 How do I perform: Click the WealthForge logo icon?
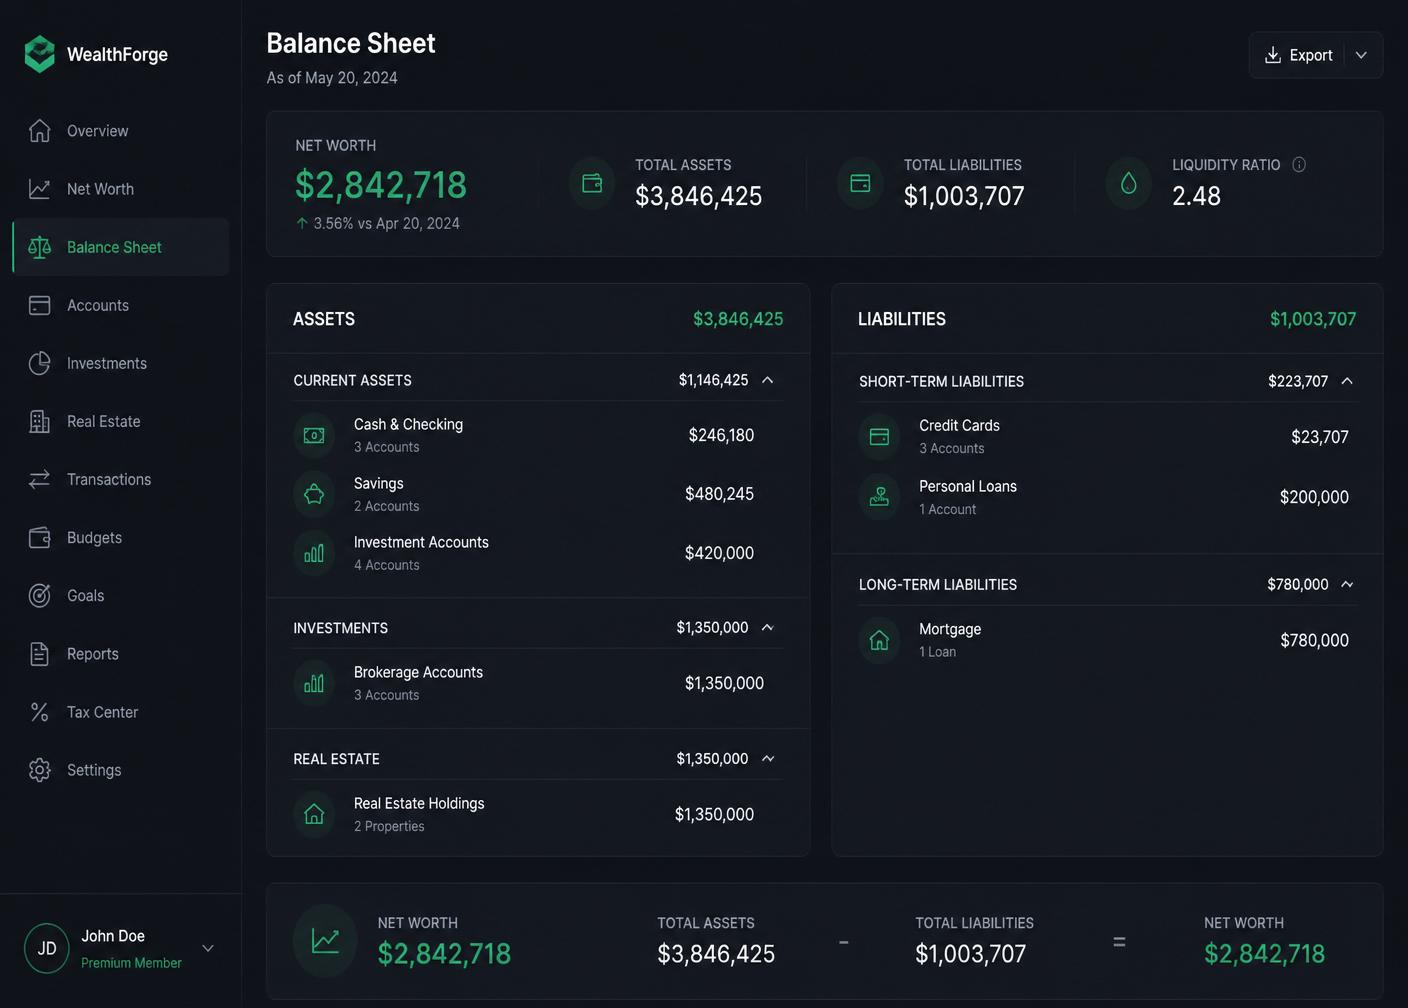40,54
